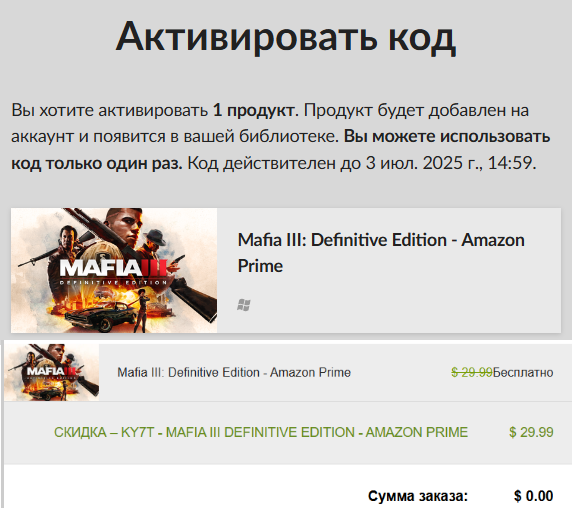
Task: Open the large Mafia III cover image
Action: click(114, 270)
